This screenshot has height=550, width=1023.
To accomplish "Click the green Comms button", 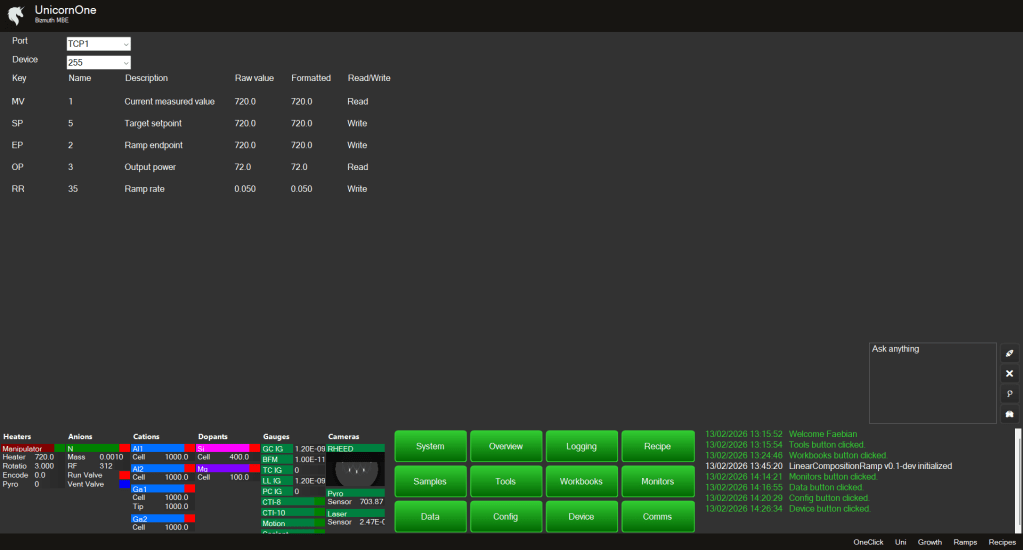I will (657, 516).
